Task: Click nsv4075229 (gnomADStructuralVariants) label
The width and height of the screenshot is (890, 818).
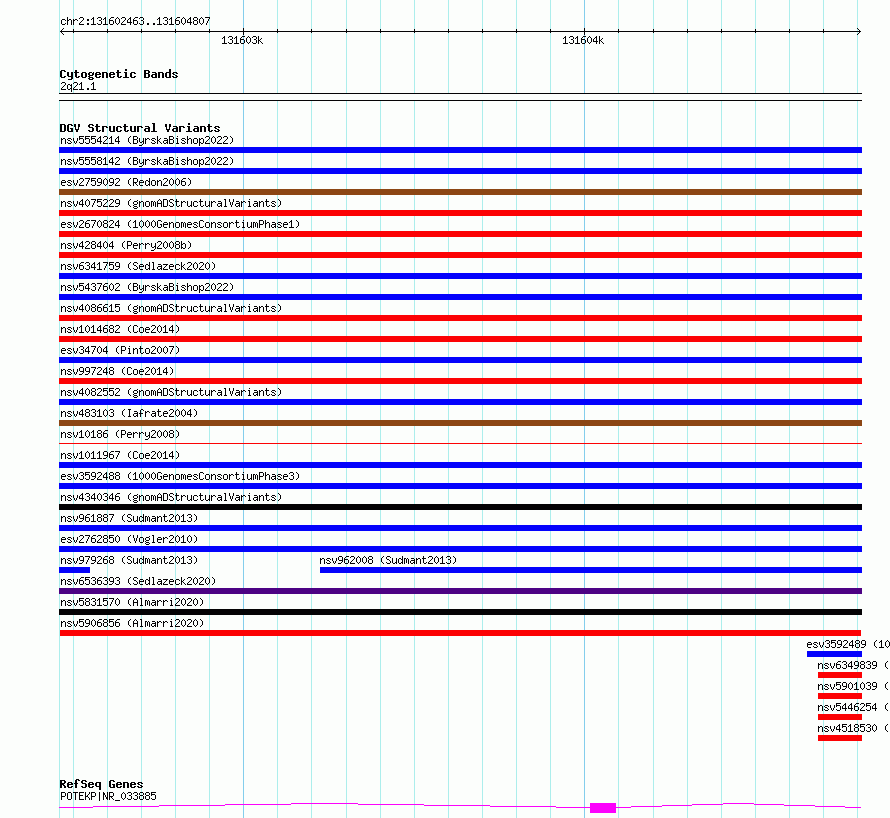Action: [171, 203]
